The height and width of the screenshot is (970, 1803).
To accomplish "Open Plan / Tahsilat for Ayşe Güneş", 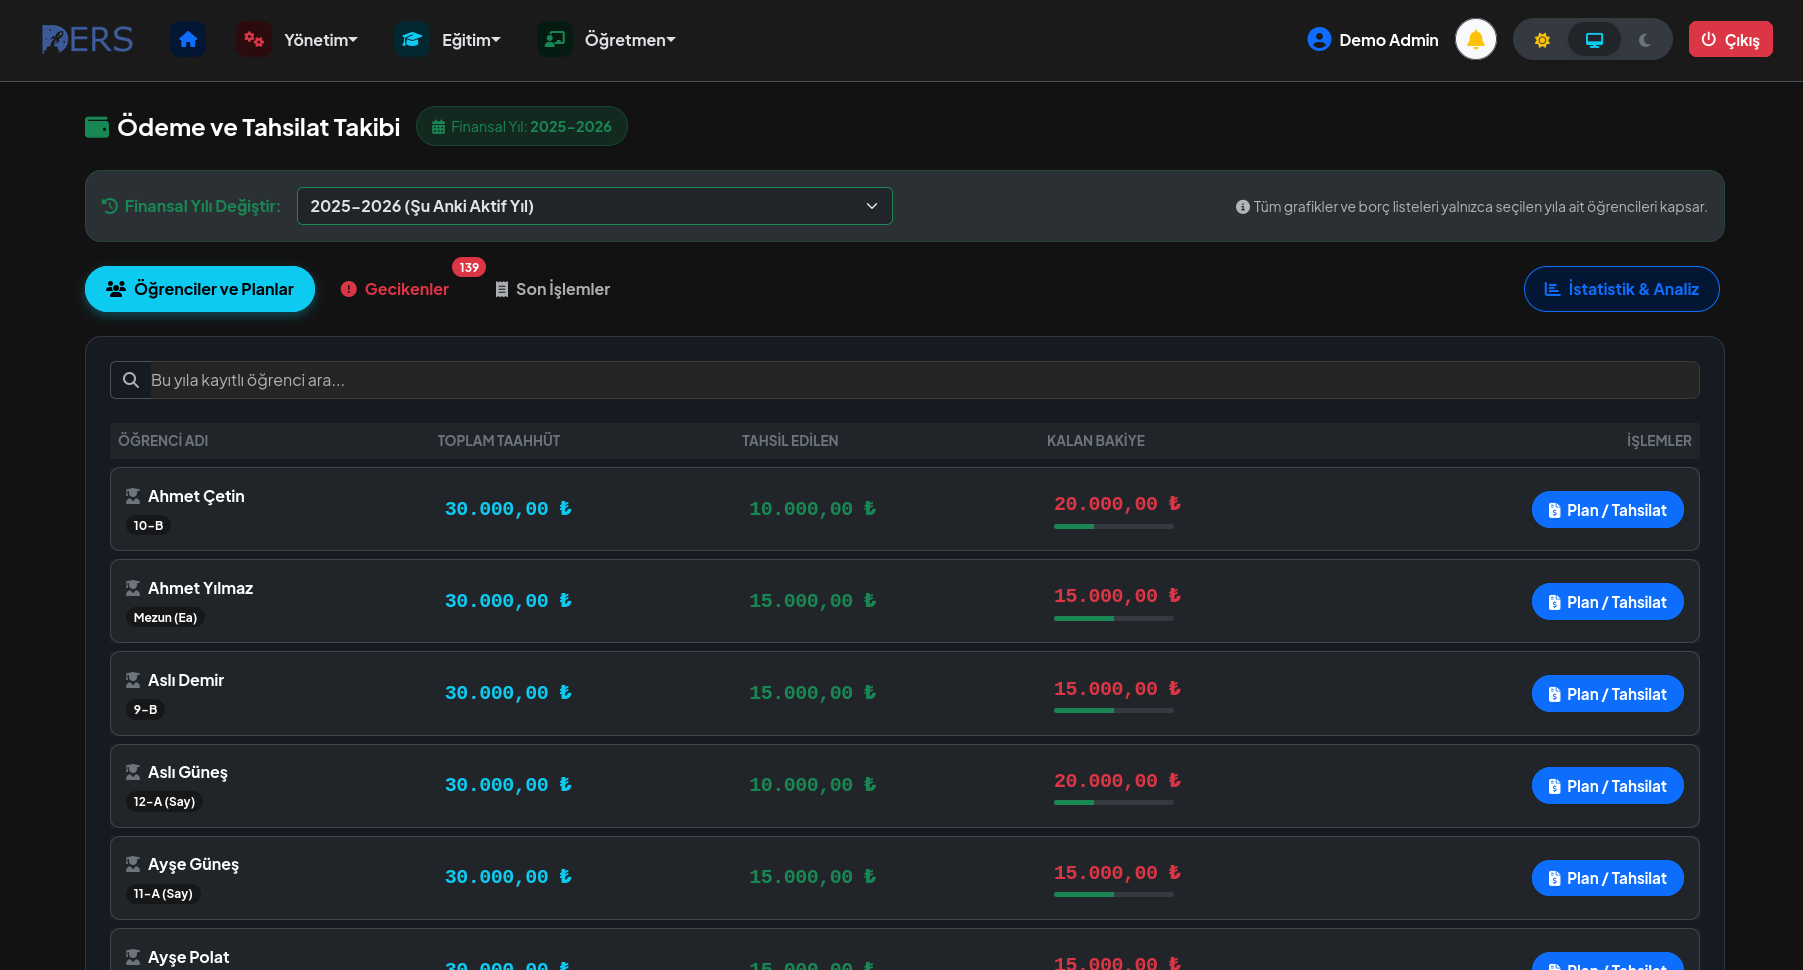I will point(1608,878).
